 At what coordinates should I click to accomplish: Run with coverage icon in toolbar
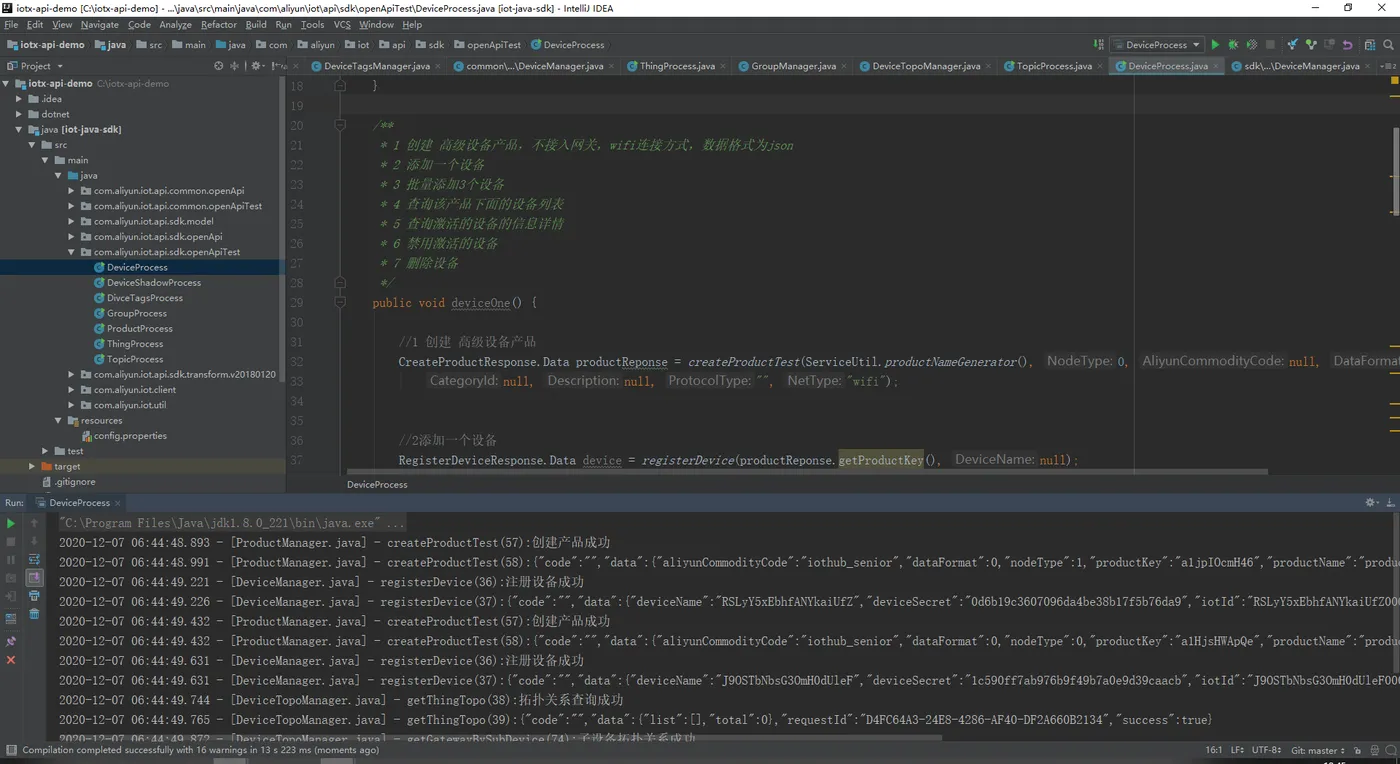coord(1251,45)
